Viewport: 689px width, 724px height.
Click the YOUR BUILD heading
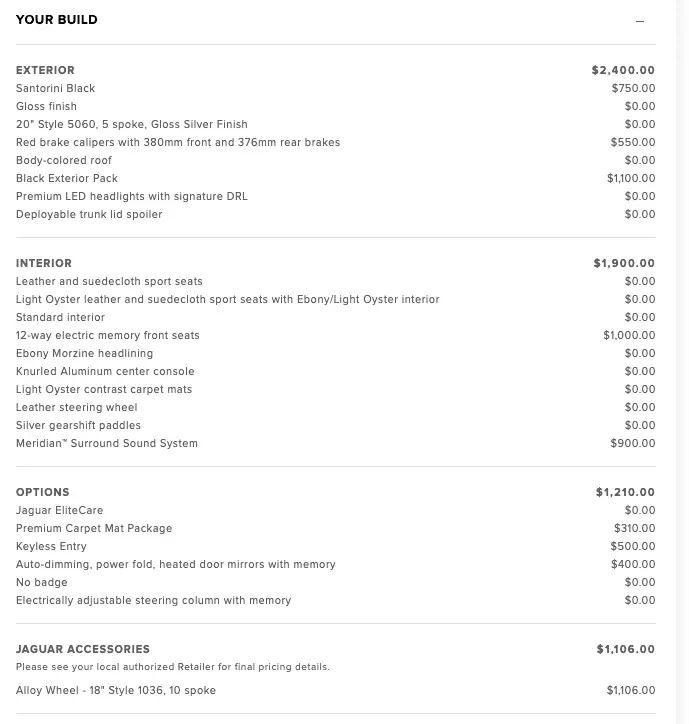pyautogui.click(x=57, y=20)
